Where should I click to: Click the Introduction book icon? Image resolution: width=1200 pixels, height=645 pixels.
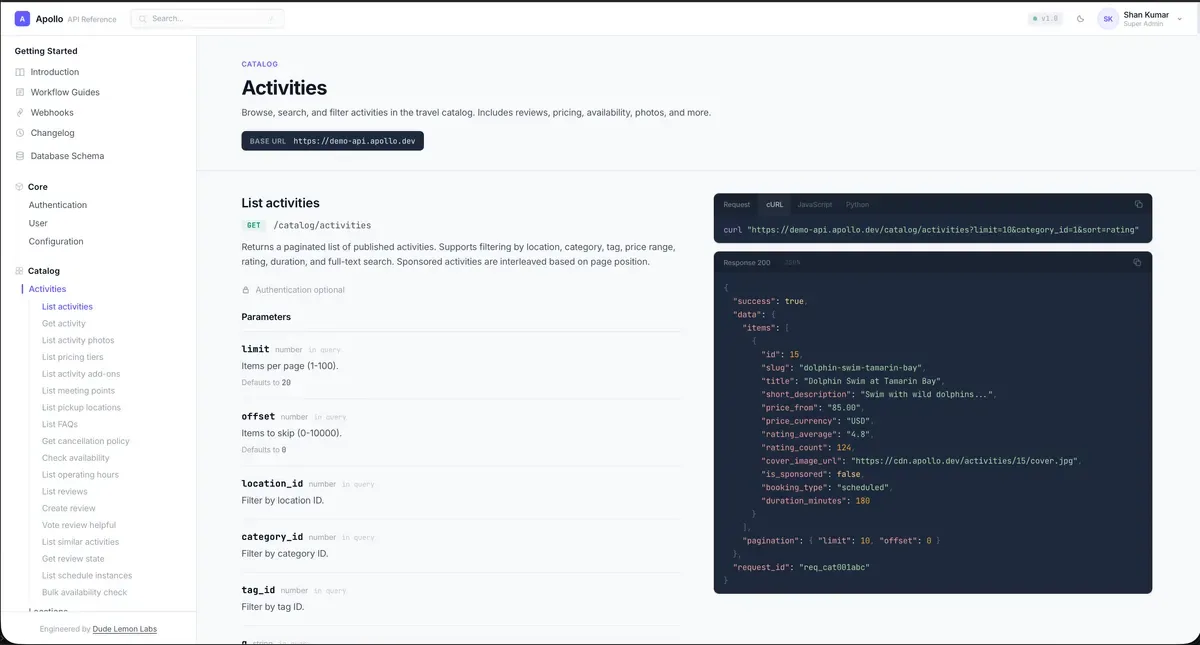tap(19, 72)
